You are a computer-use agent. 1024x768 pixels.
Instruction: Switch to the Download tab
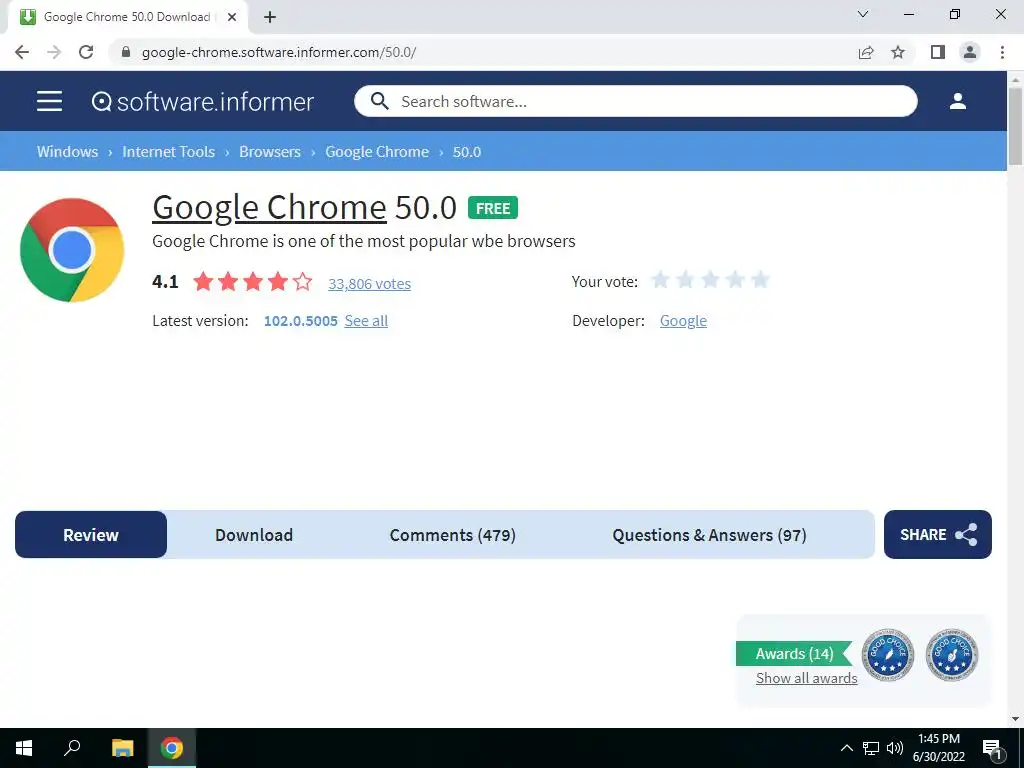coord(254,535)
